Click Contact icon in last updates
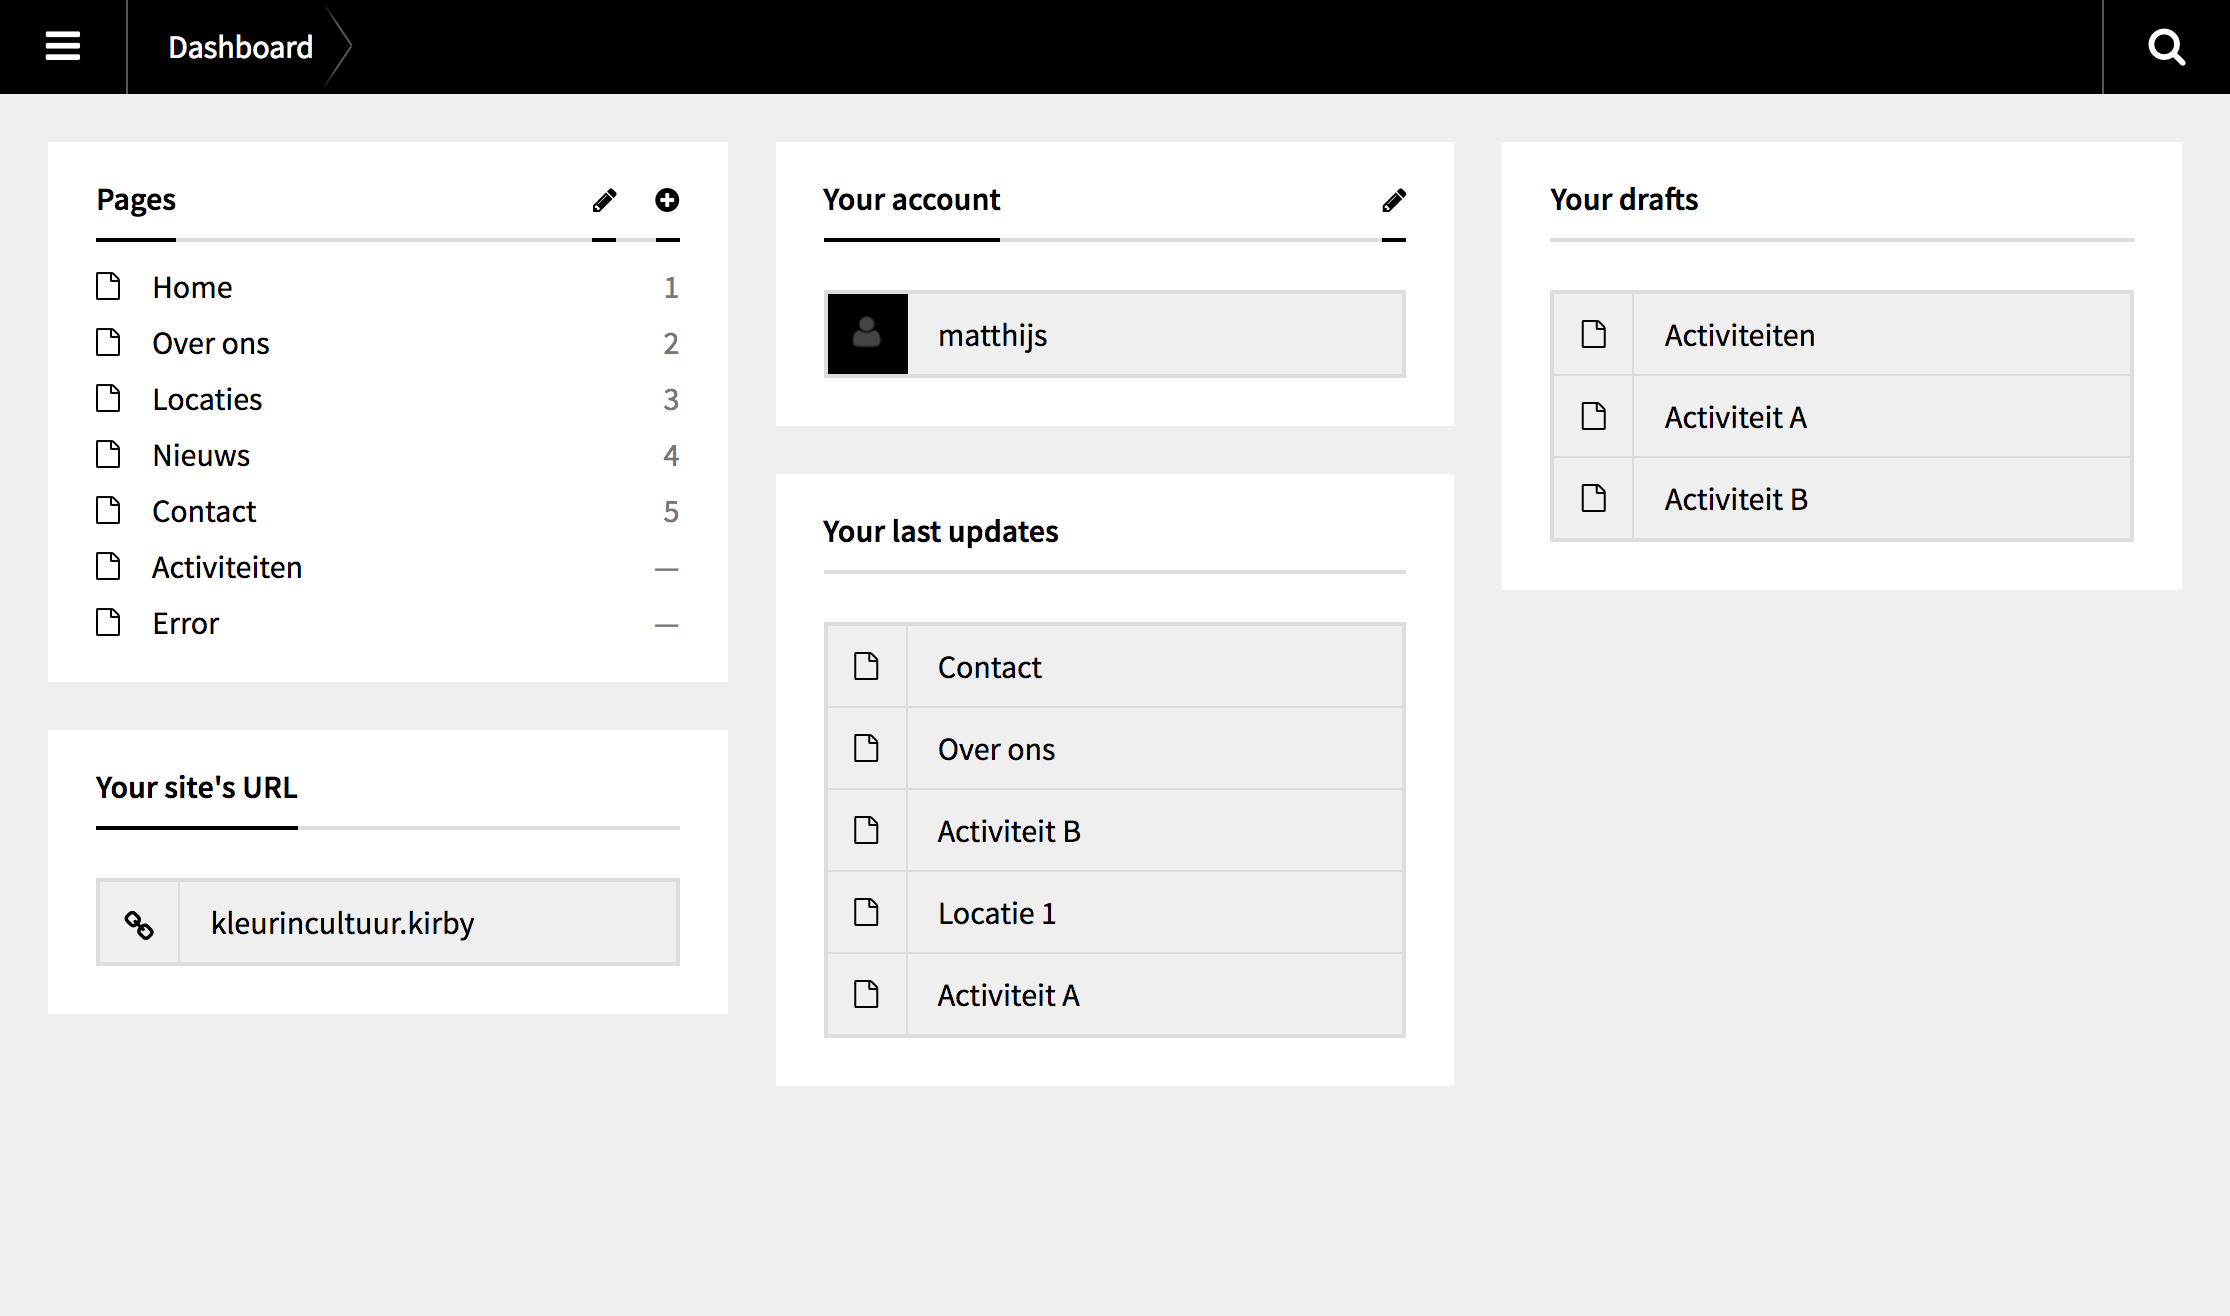Viewport: 2230px width, 1316px height. click(x=866, y=666)
